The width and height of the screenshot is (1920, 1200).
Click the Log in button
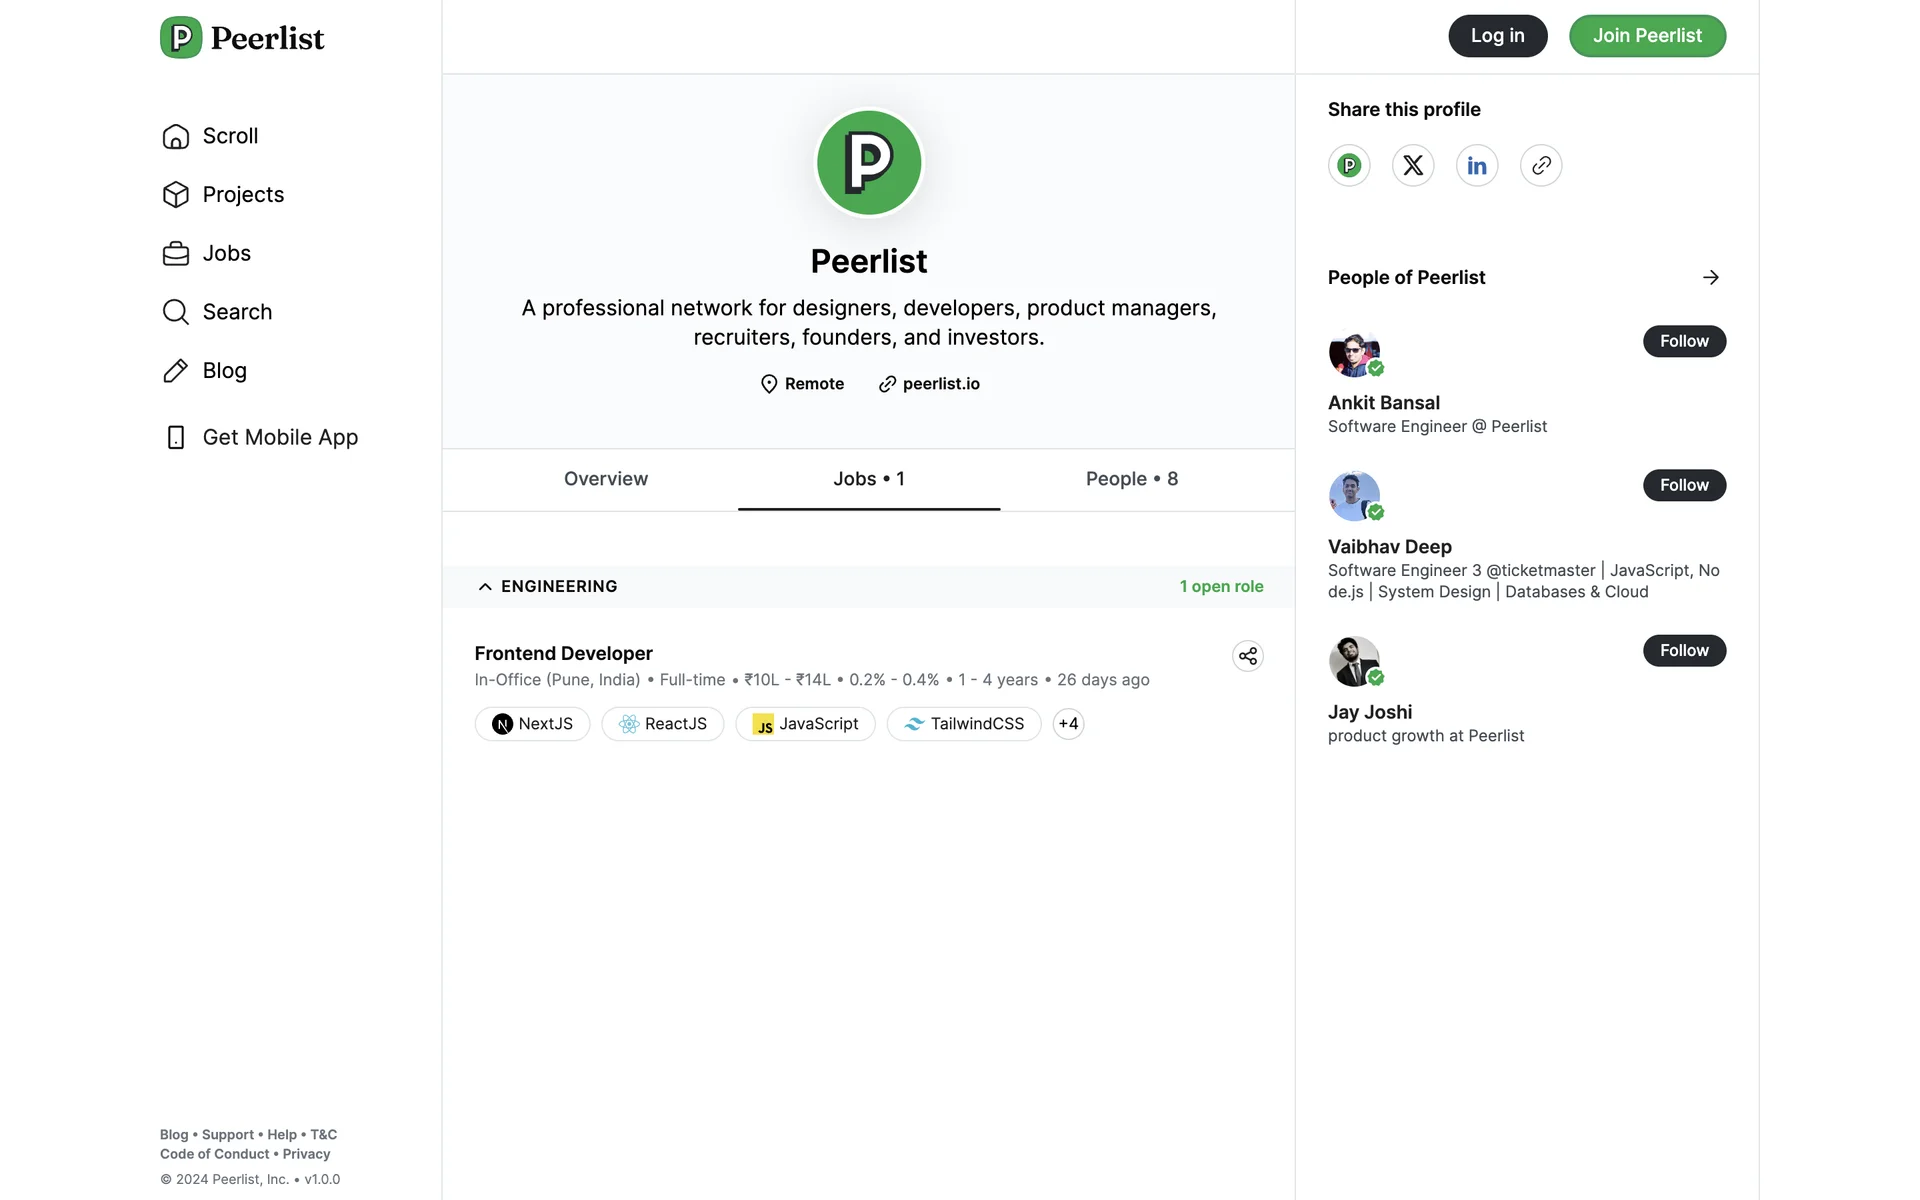pos(1497,36)
